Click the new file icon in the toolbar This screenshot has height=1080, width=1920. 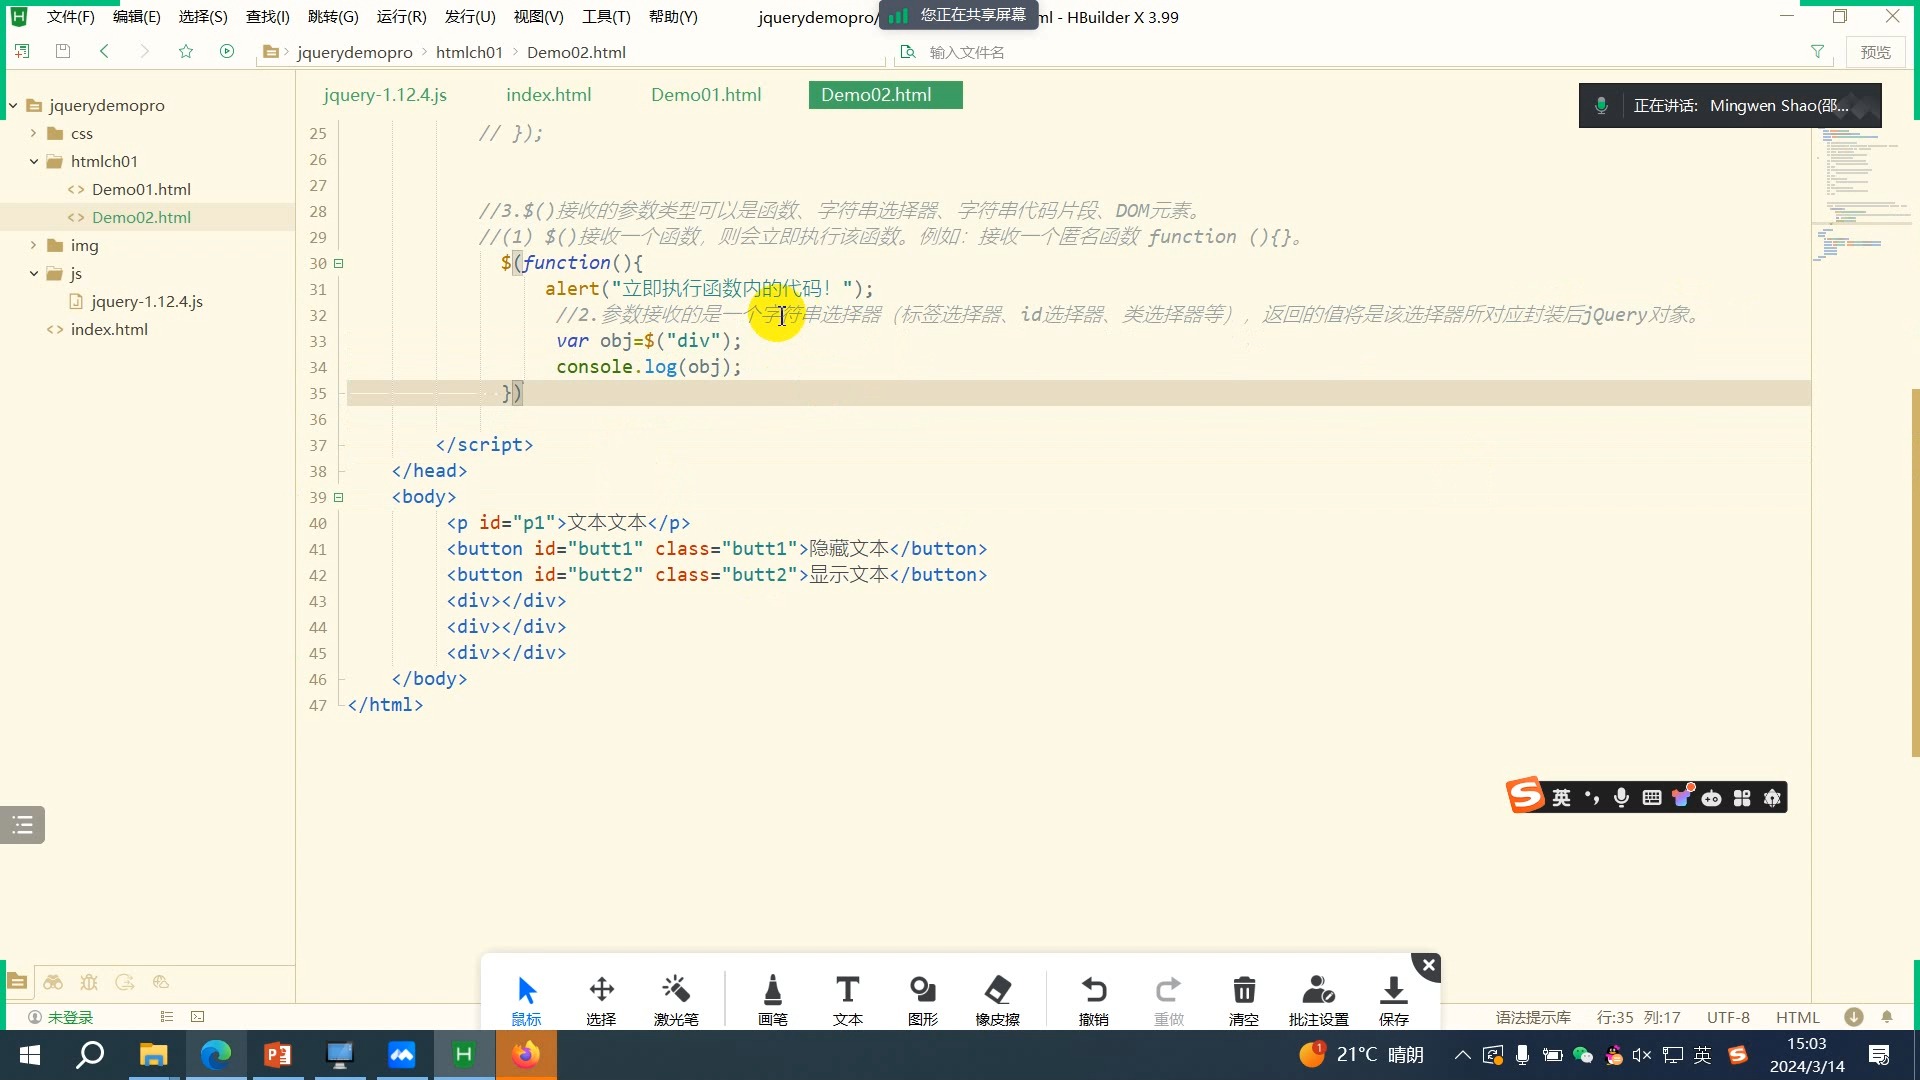tap(22, 51)
